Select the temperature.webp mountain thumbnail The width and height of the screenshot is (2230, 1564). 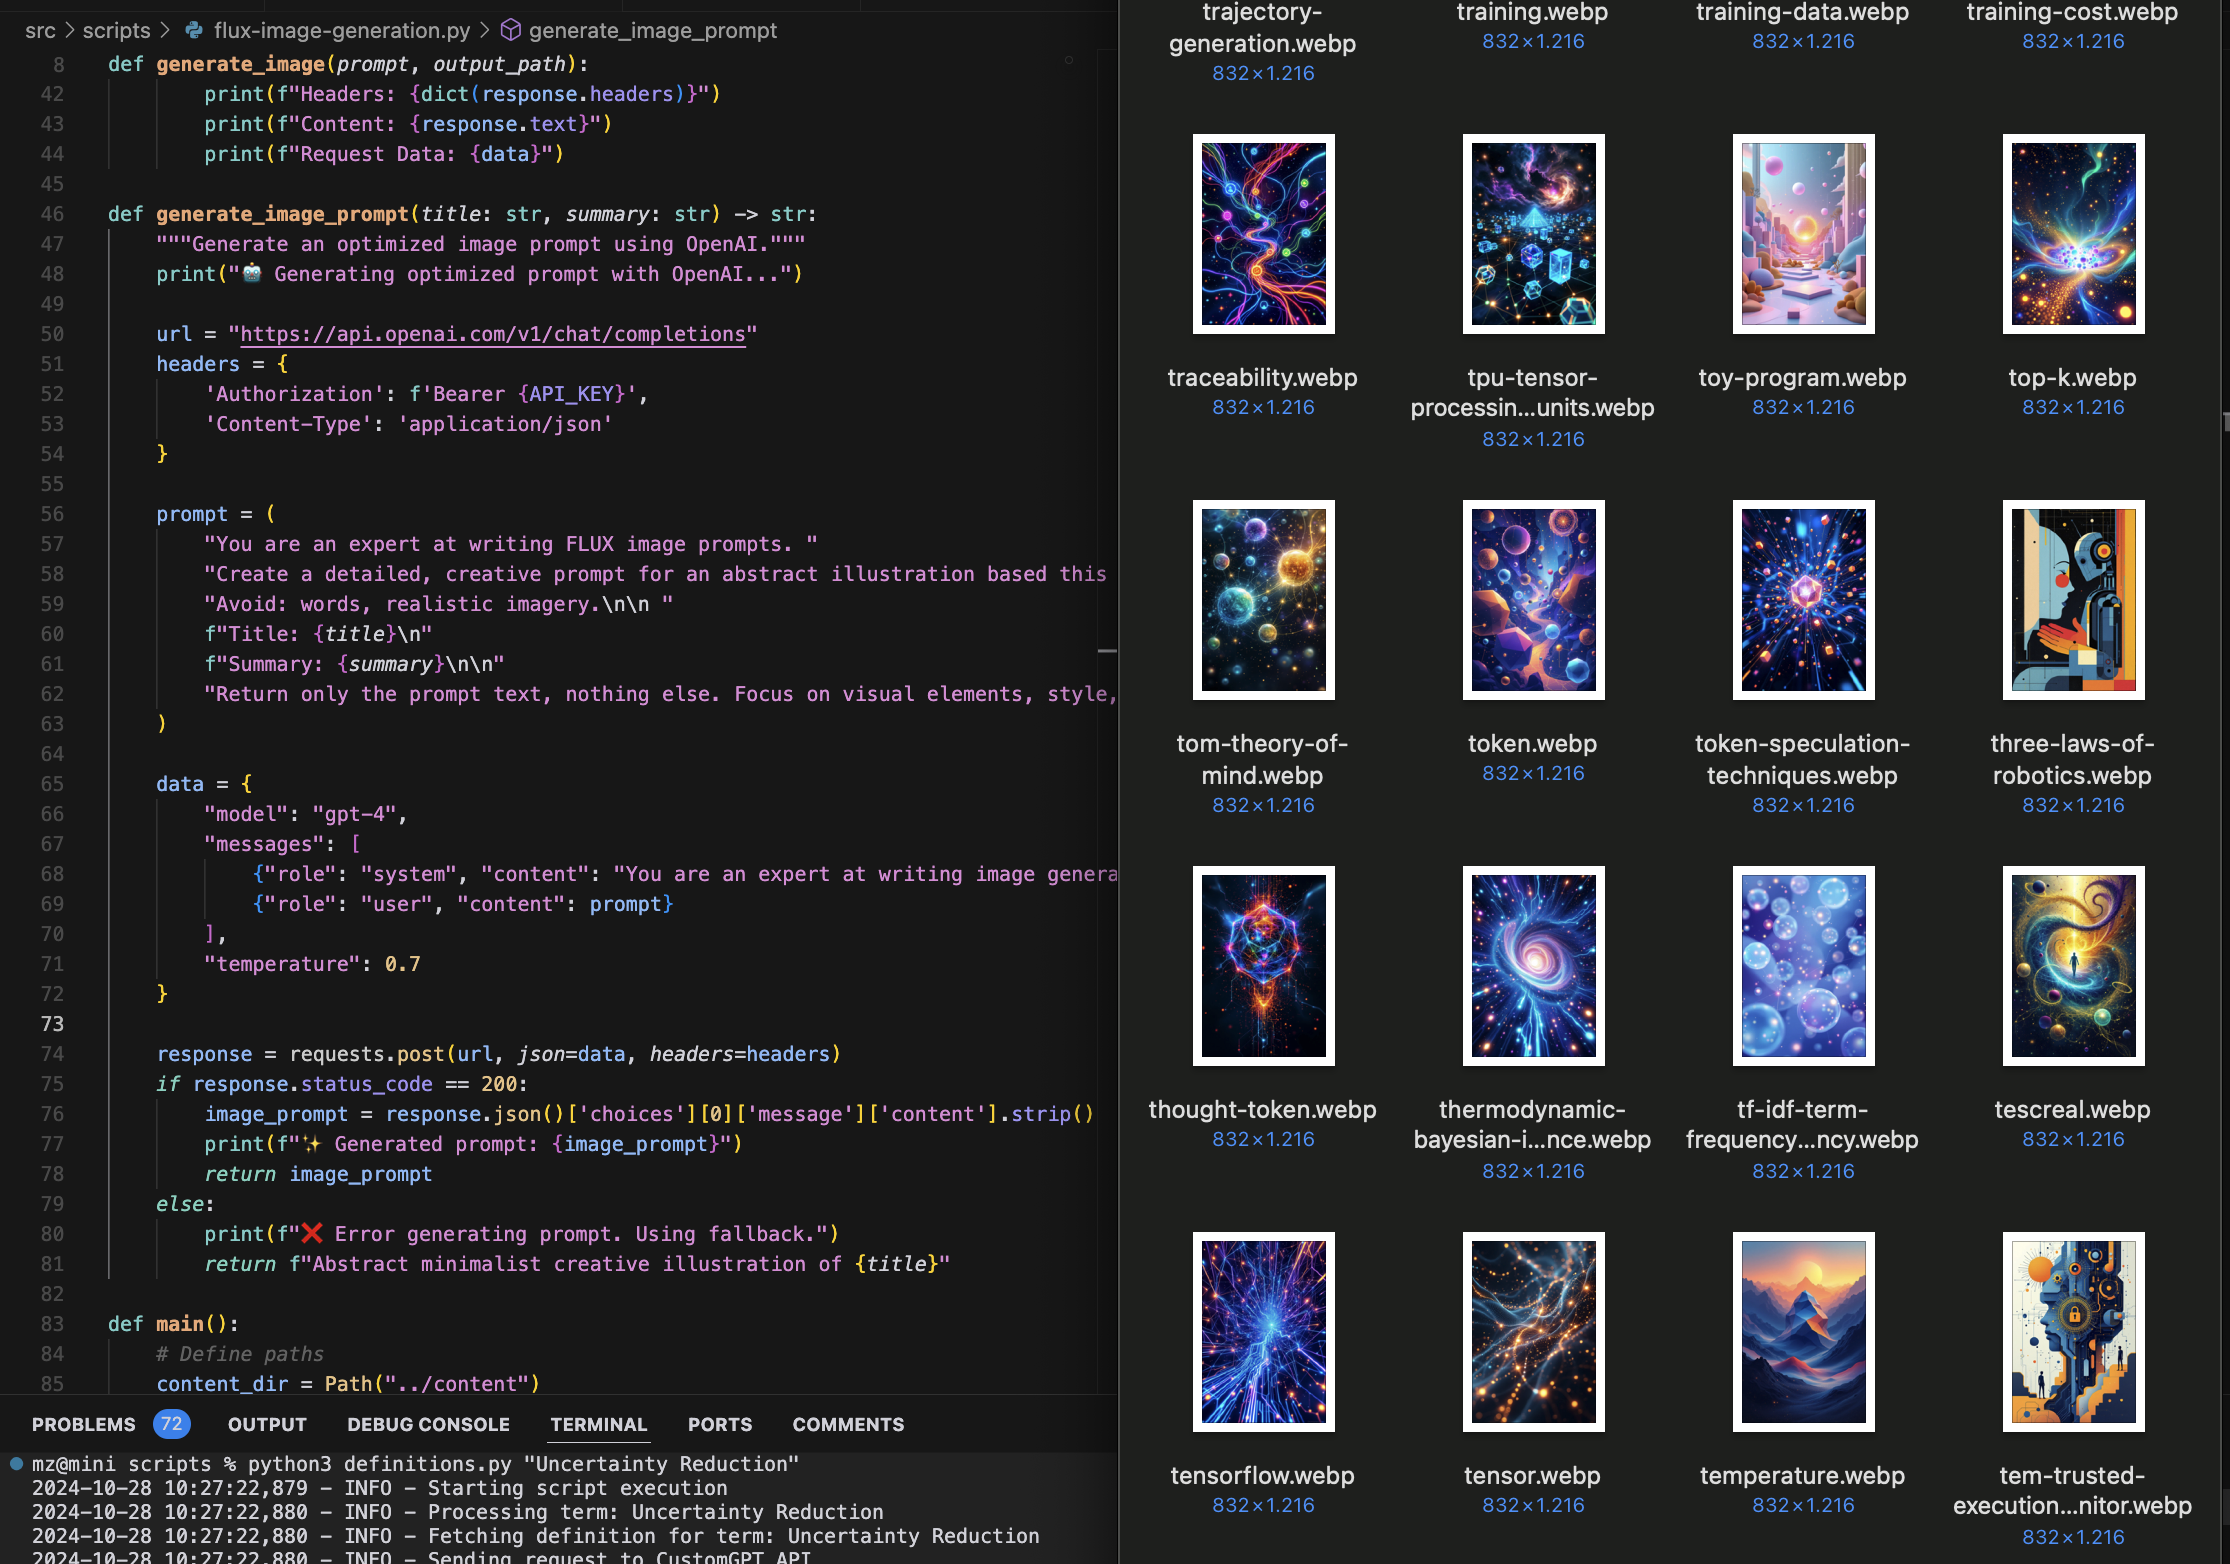pyautogui.click(x=1803, y=1332)
